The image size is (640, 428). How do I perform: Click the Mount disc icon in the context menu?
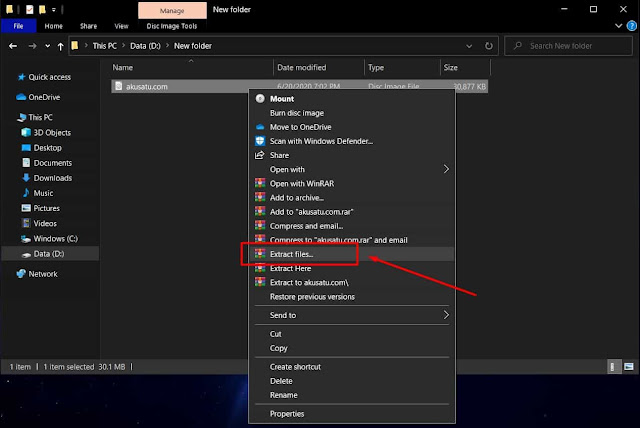tap(260, 99)
